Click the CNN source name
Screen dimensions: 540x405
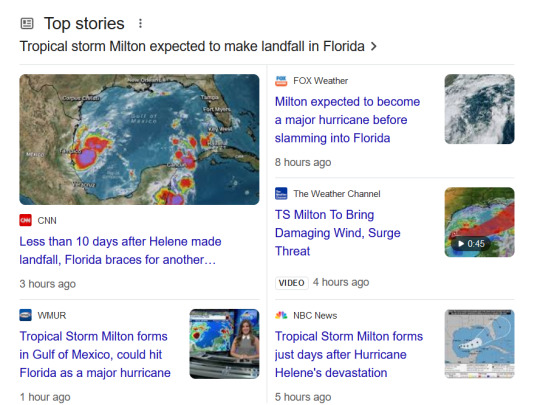click(x=47, y=220)
